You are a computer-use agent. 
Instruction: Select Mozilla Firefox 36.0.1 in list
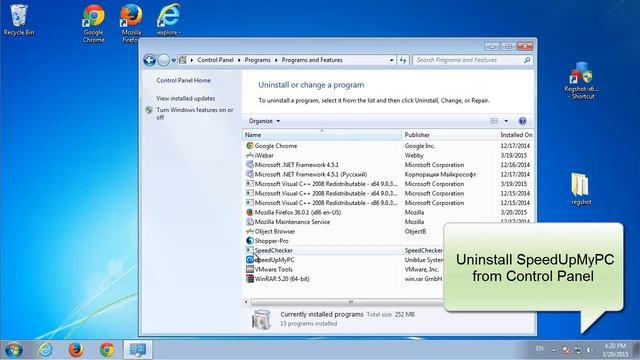tap(298, 212)
